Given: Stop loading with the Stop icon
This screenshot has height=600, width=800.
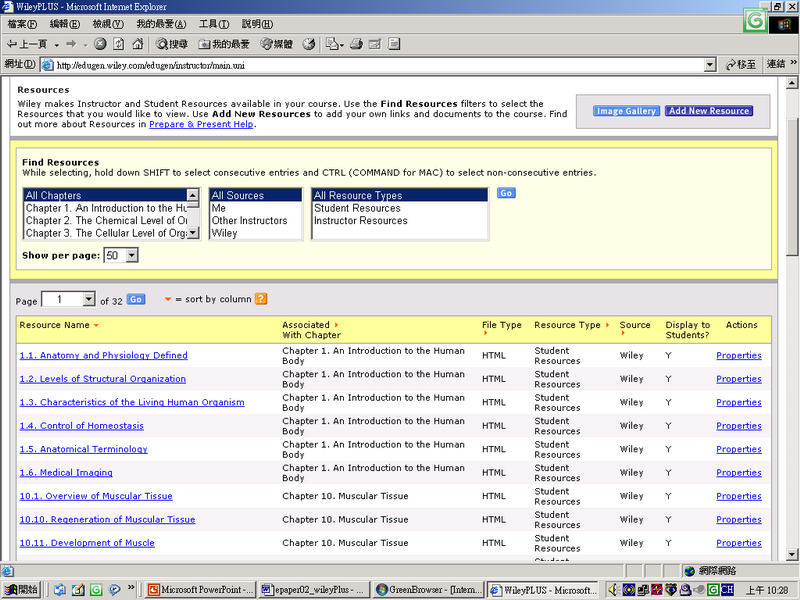Looking at the screenshot, I should (x=100, y=44).
